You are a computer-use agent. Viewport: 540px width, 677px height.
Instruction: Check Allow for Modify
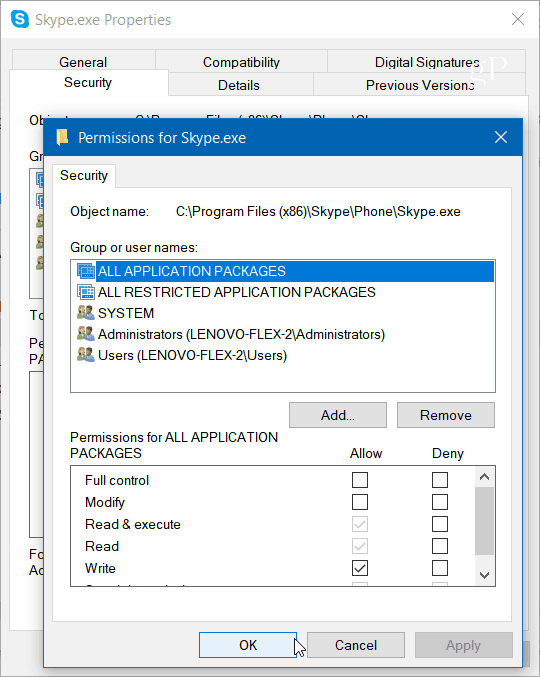pos(360,502)
